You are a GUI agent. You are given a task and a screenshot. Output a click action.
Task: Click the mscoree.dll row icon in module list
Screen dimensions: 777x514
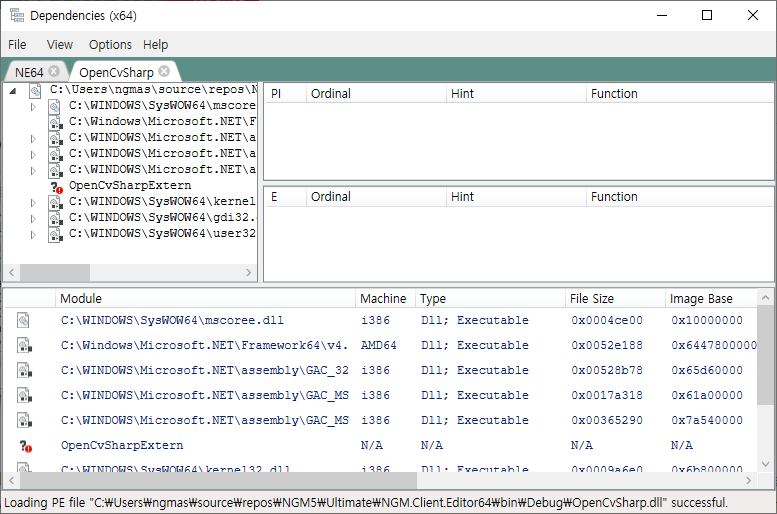point(23,320)
